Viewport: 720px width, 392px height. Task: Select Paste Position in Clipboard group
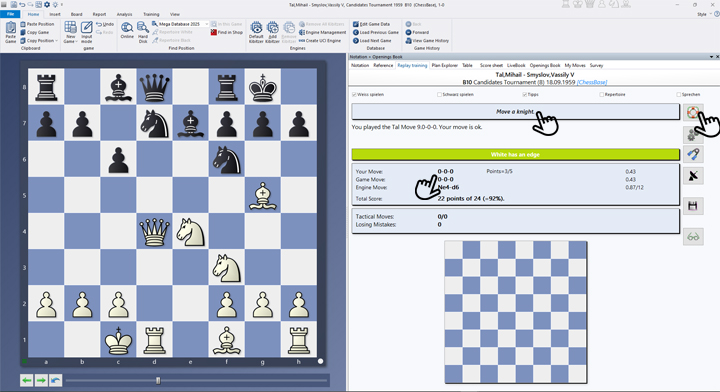(x=37, y=24)
